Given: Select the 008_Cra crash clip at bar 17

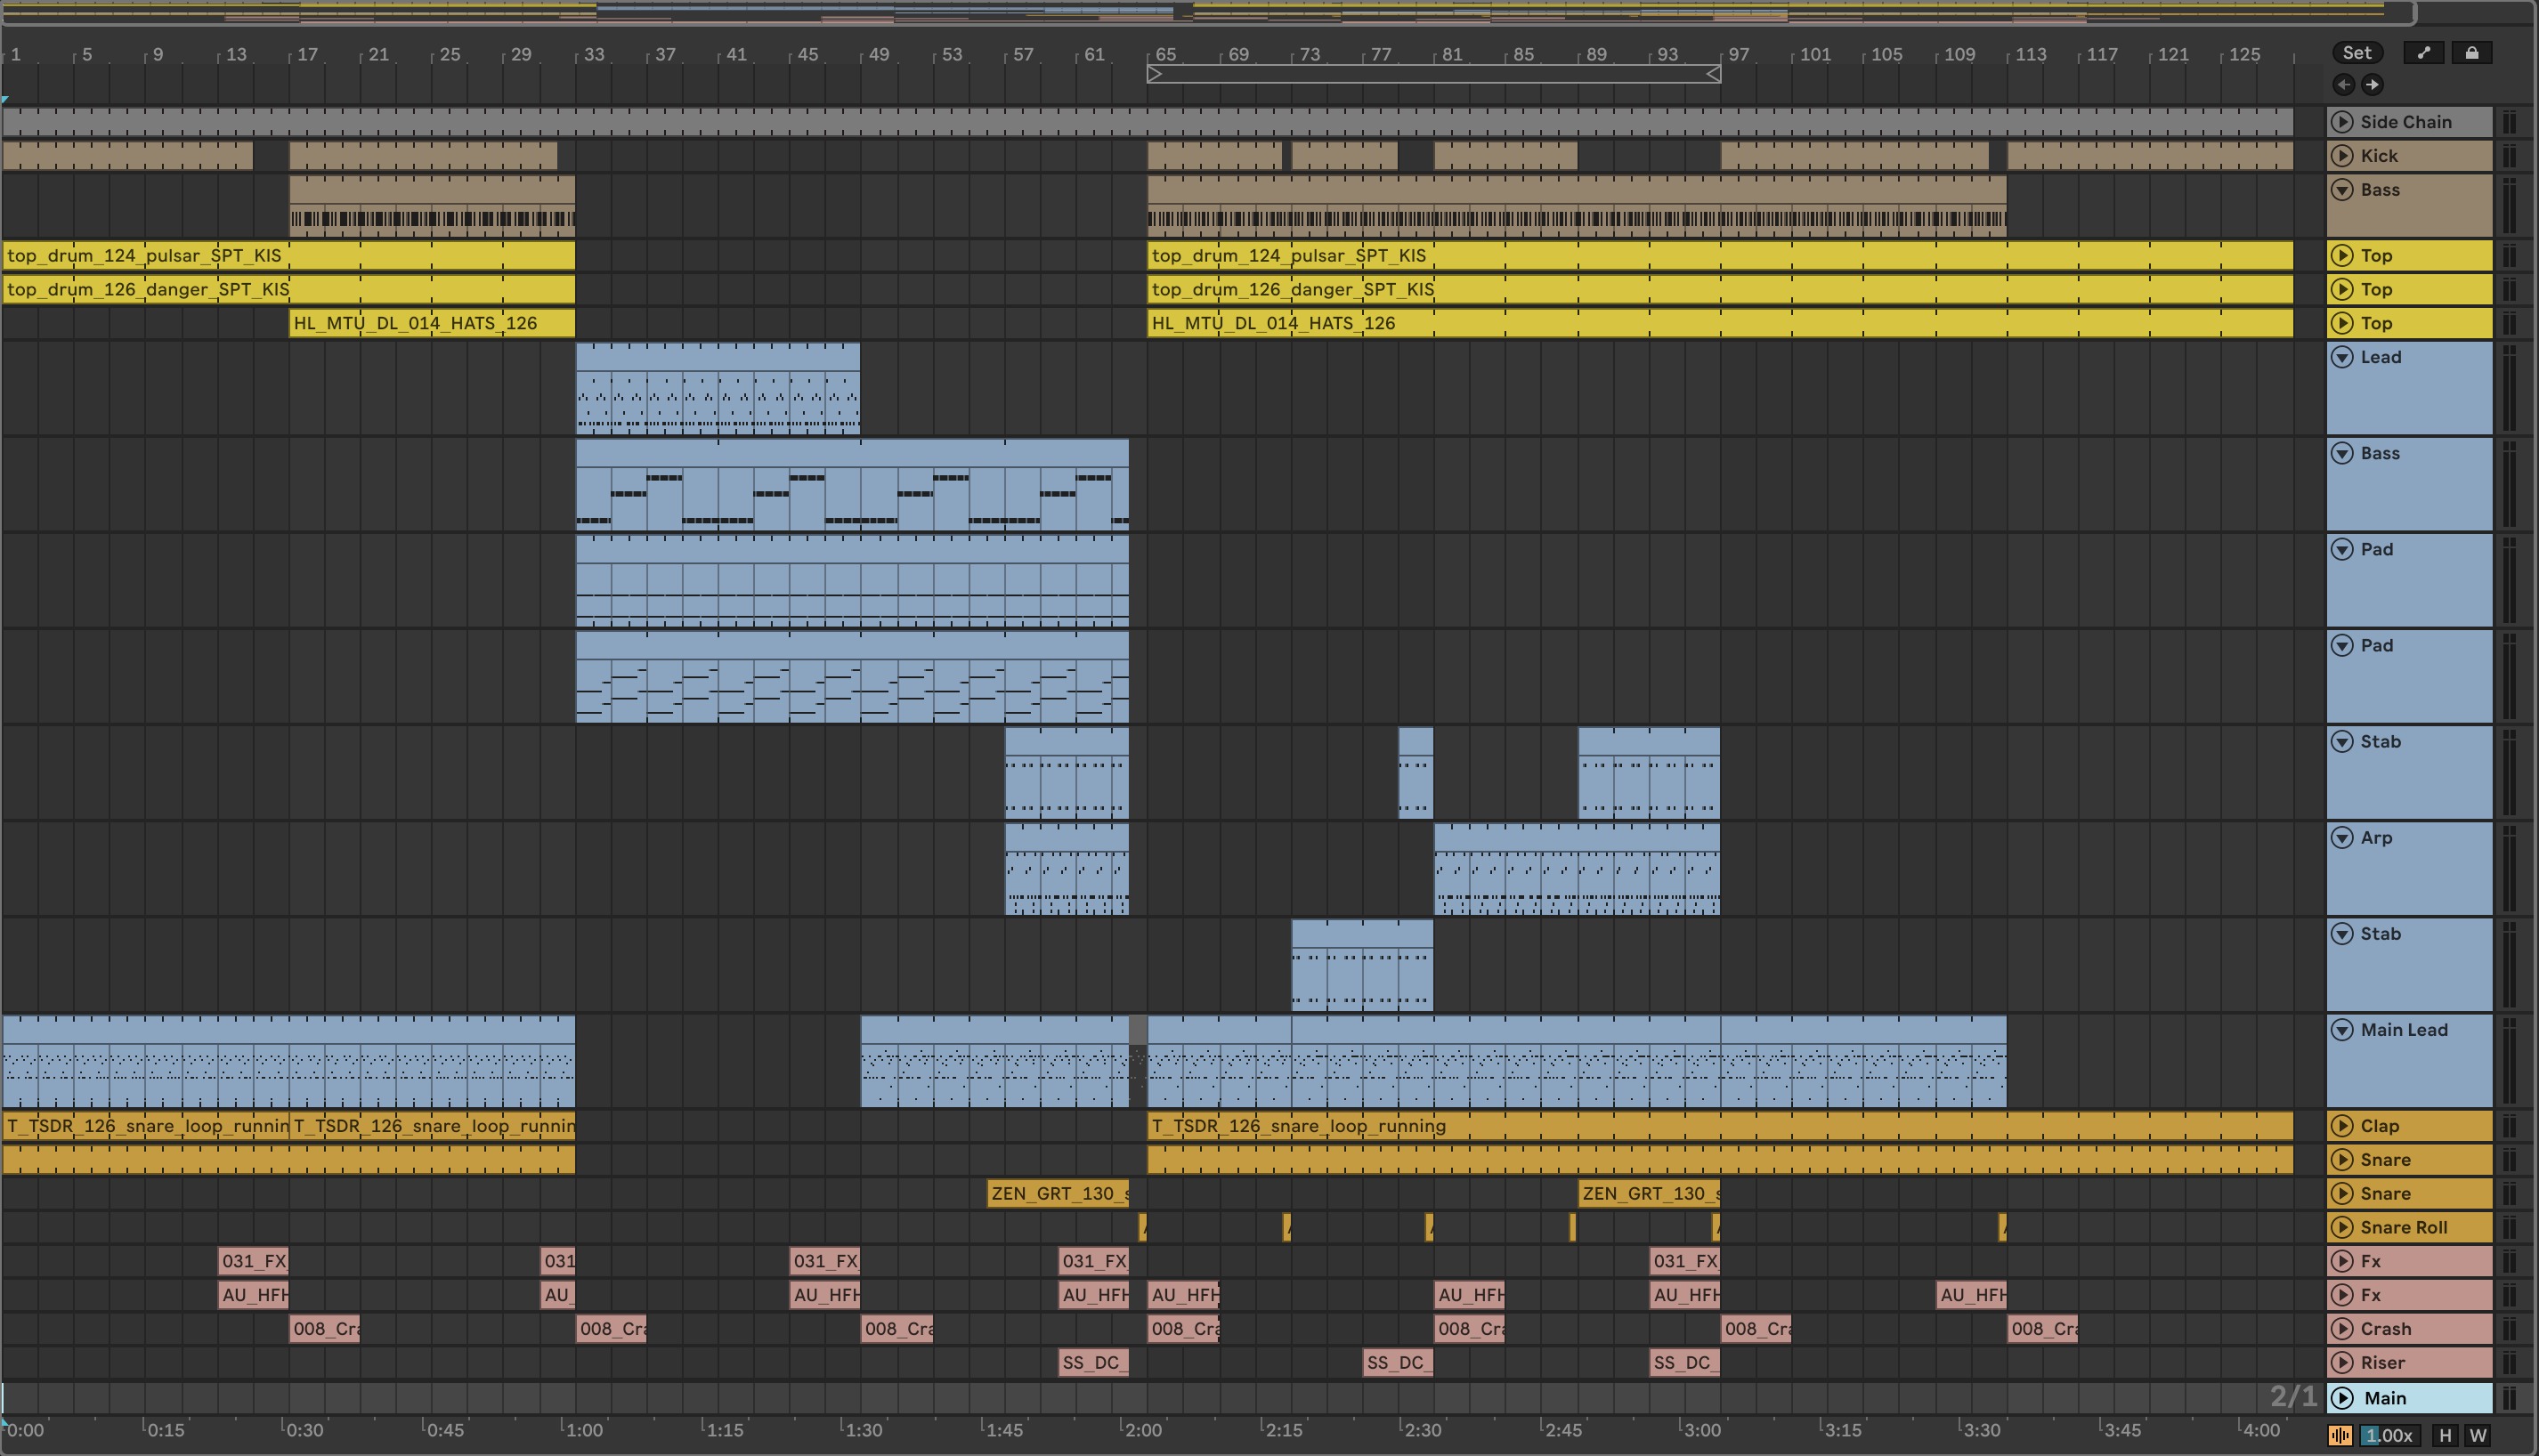Looking at the screenshot, I should (x=324, y=1329).
